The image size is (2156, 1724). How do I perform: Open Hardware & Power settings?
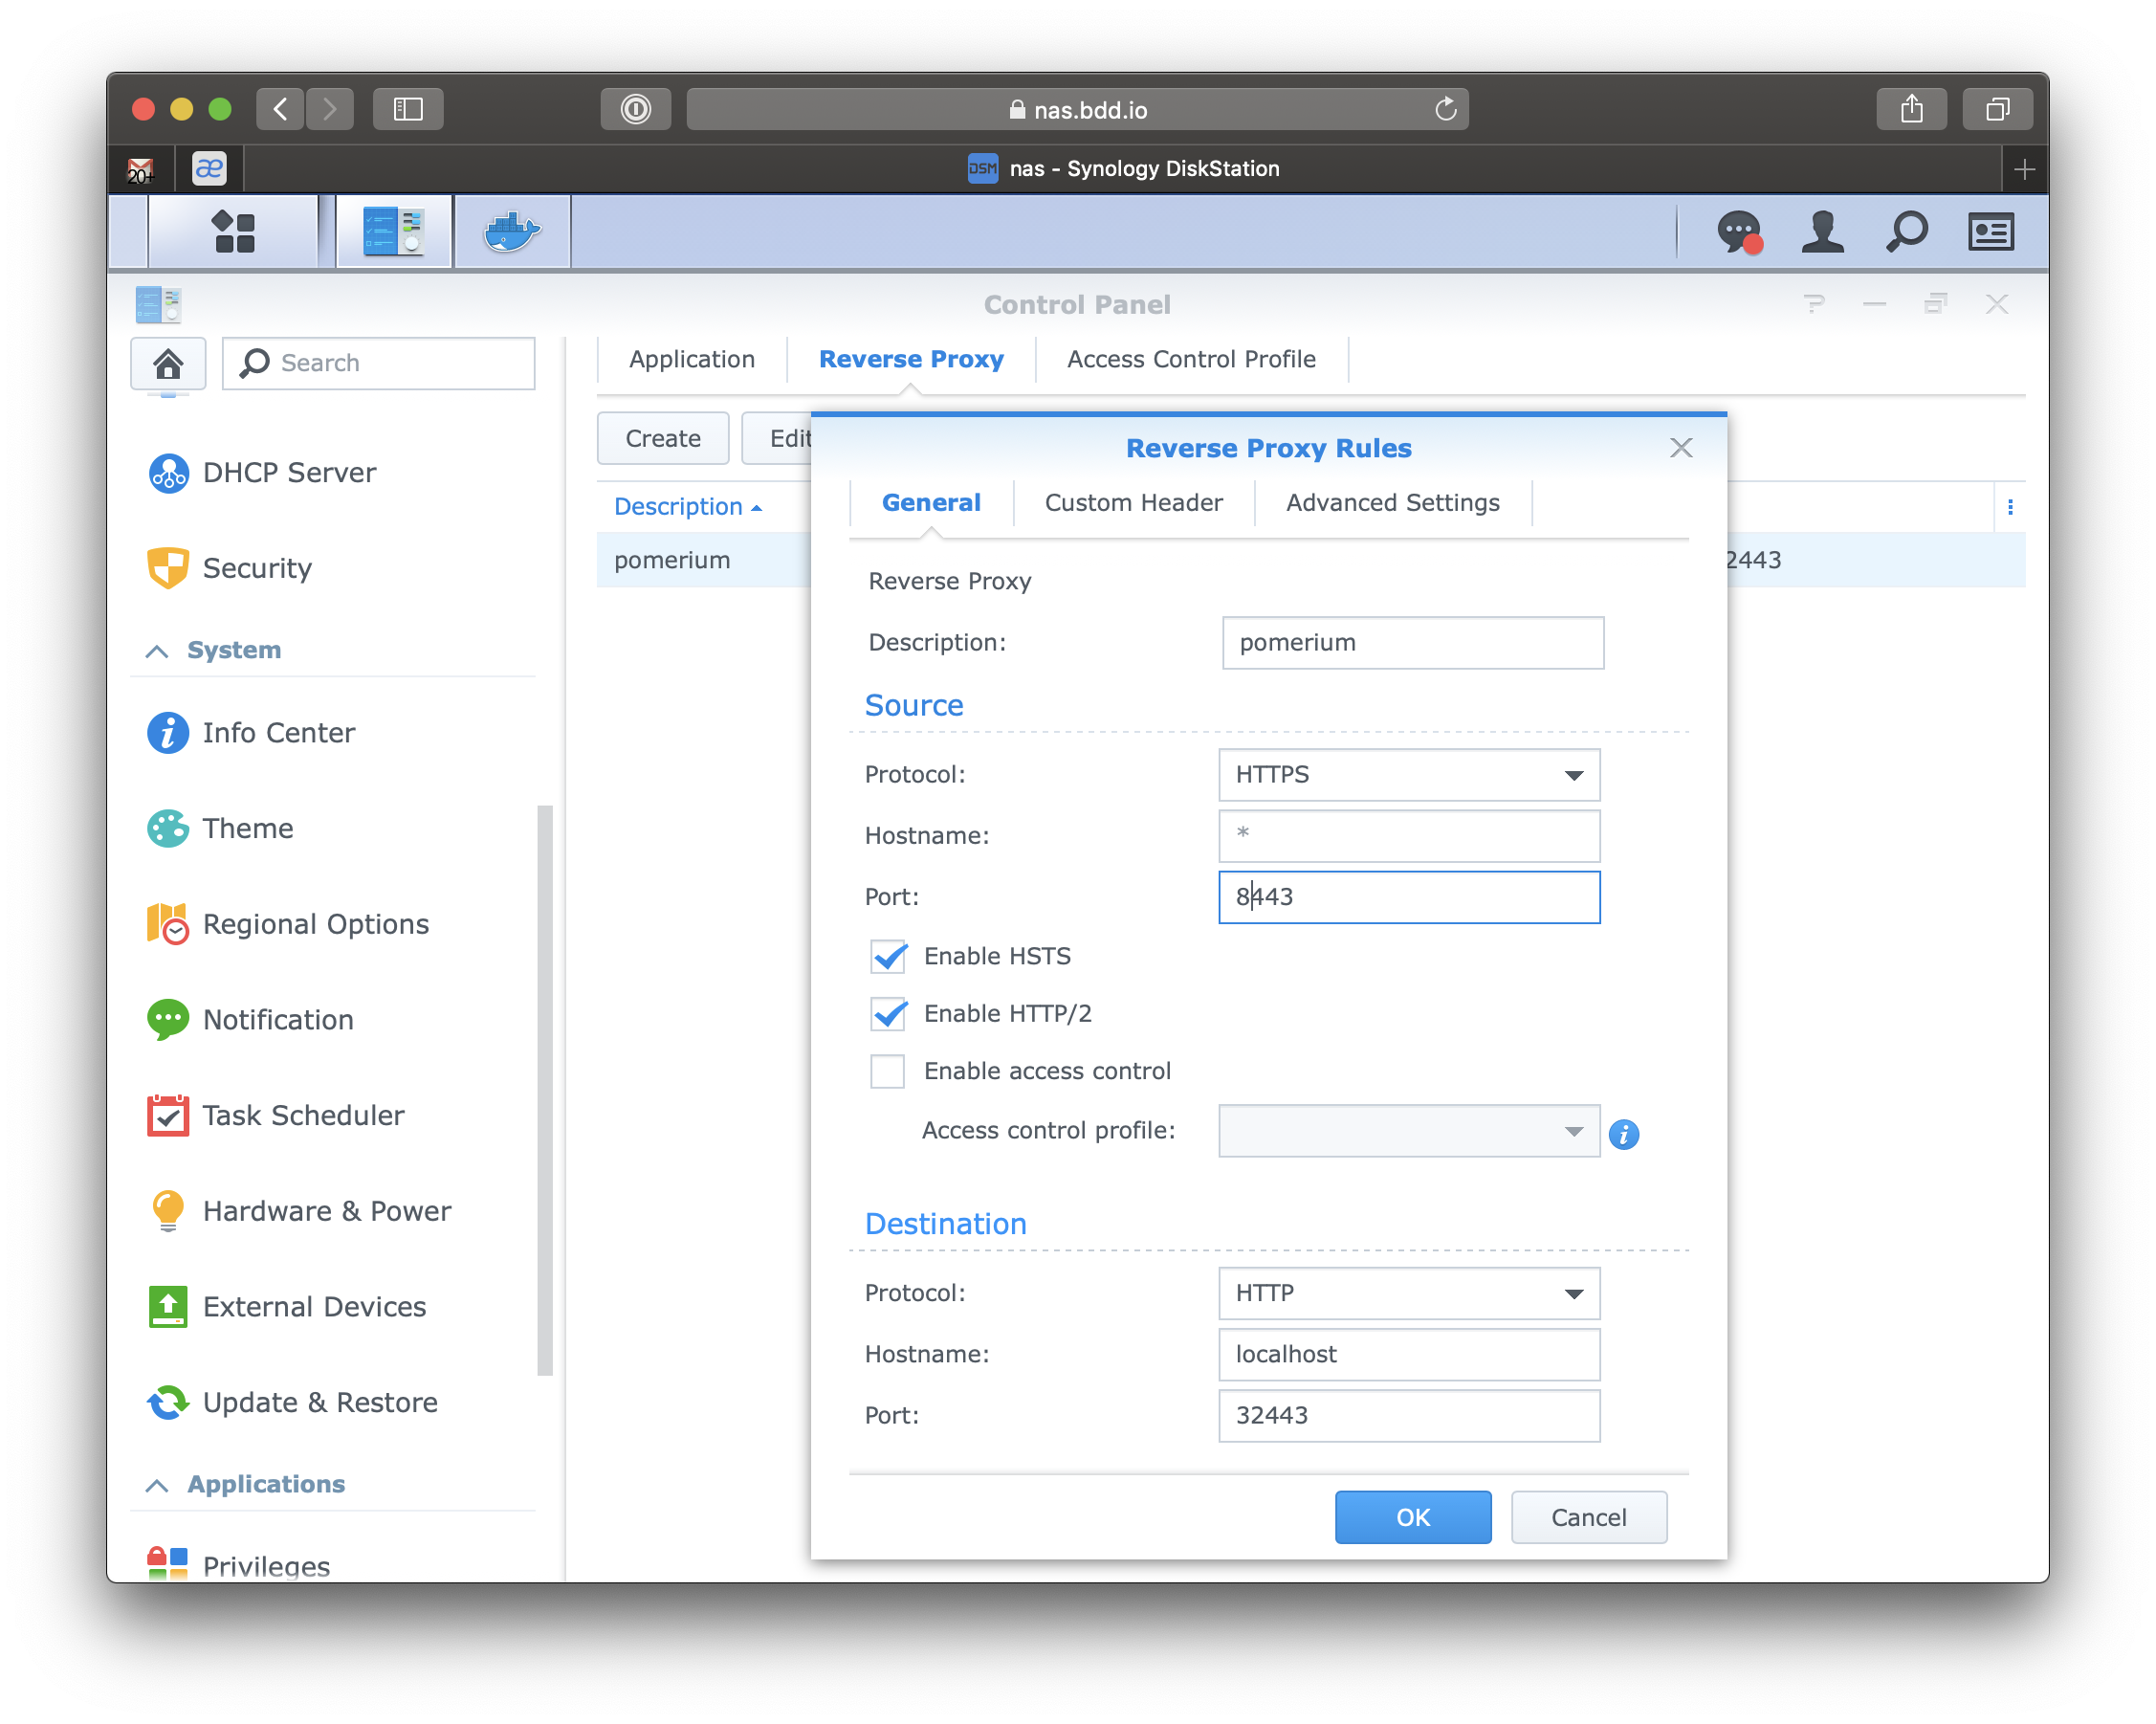(x=168, y=1210)
